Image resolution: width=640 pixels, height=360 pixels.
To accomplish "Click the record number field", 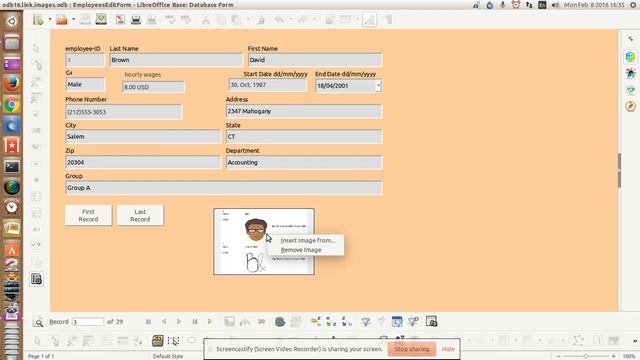I will pos(88,322).
